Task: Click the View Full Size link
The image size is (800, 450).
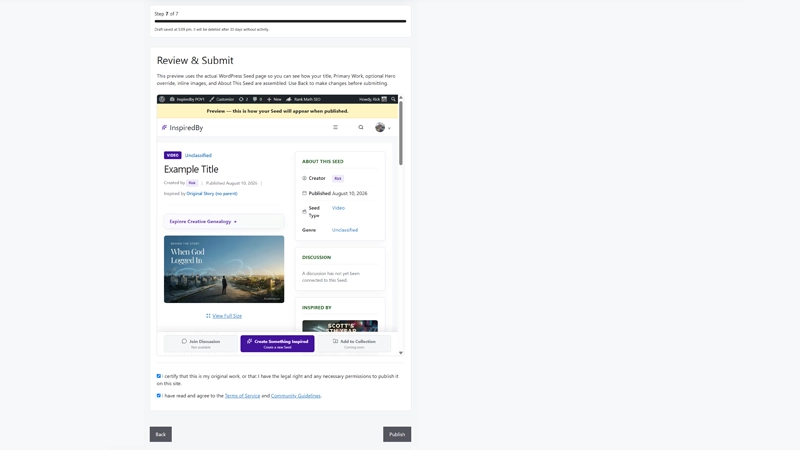Action: [x=224, y=316]
